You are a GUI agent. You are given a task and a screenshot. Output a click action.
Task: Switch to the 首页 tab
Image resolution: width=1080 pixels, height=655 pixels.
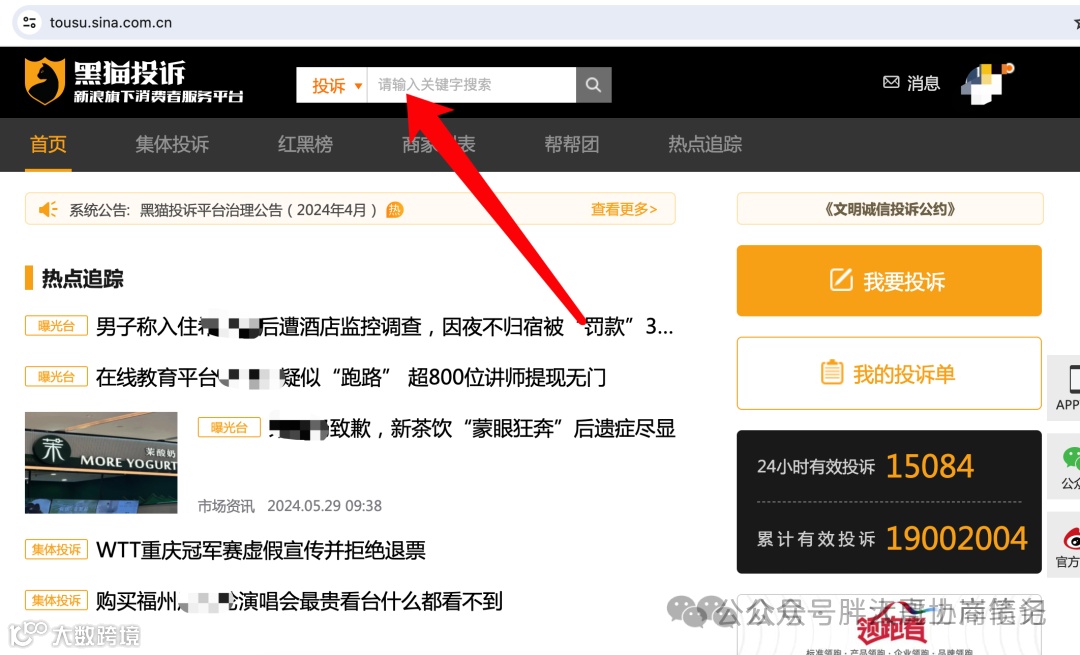pos(48,144)
